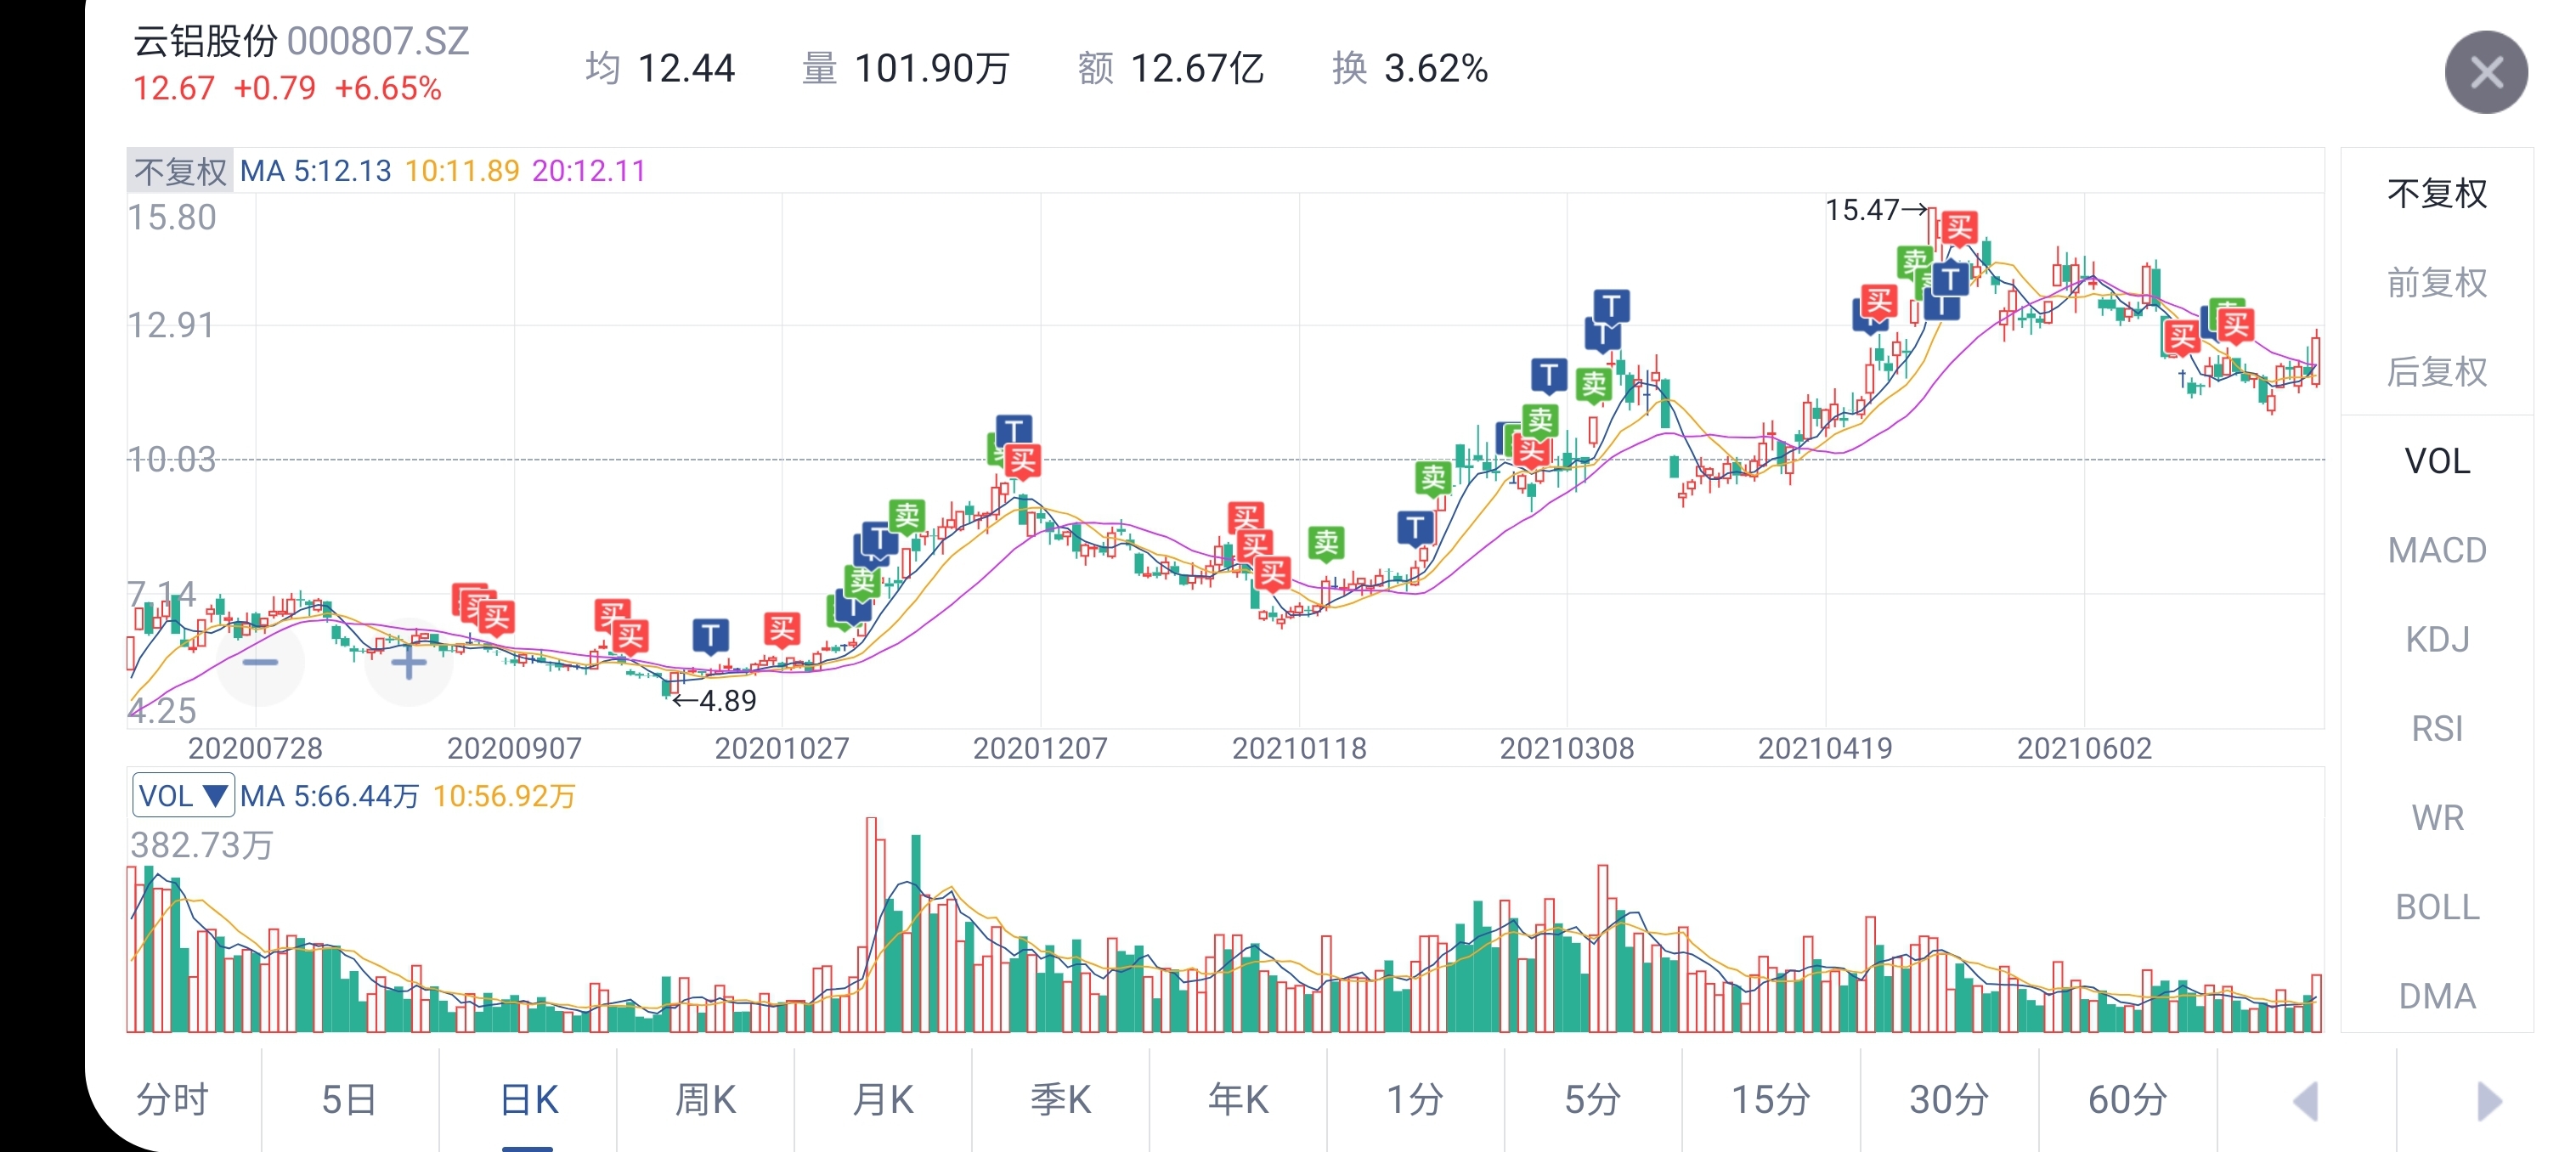Tap the buy marker near 15.47 peak

1959,228
